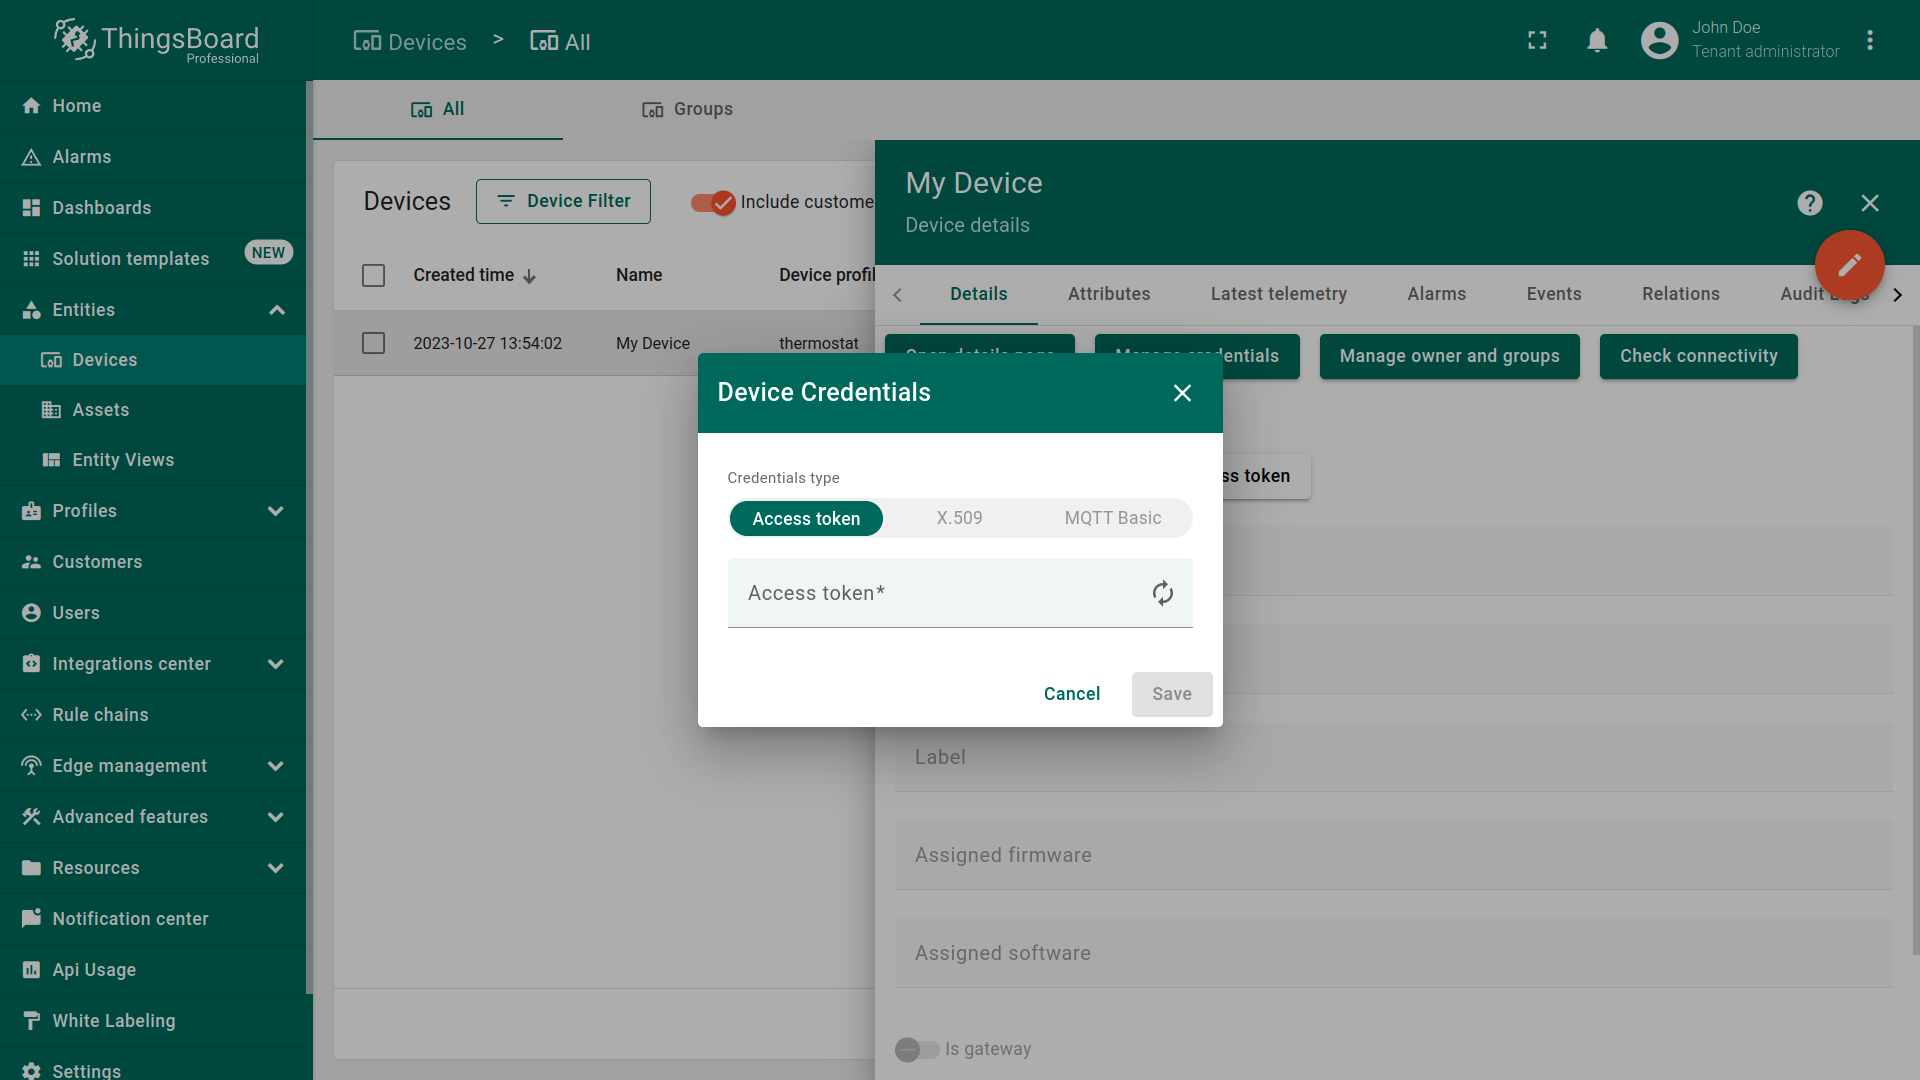Click the ThingsBoard logo
This screenshot has width=1920, height=1080.
[x=157, y=40]
